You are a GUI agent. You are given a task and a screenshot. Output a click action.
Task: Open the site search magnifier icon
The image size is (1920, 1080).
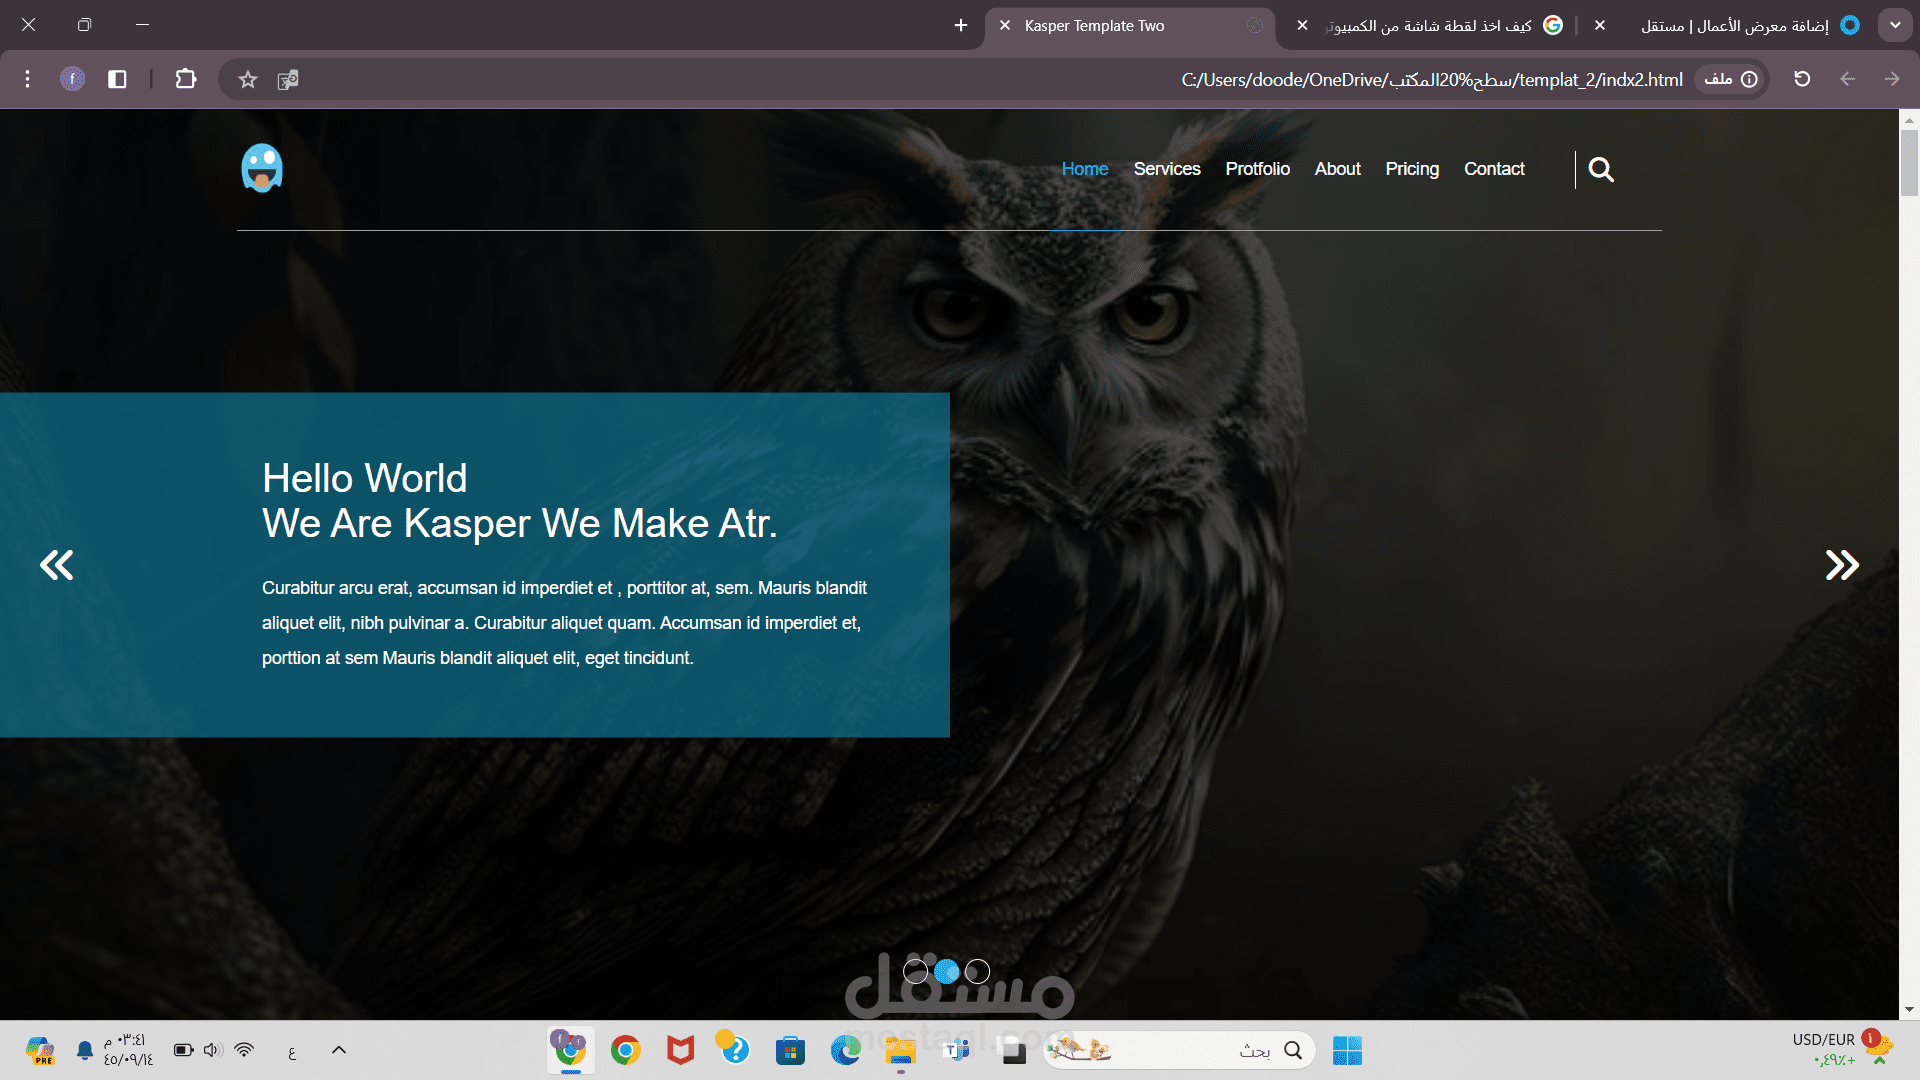tap(1601, 170)
